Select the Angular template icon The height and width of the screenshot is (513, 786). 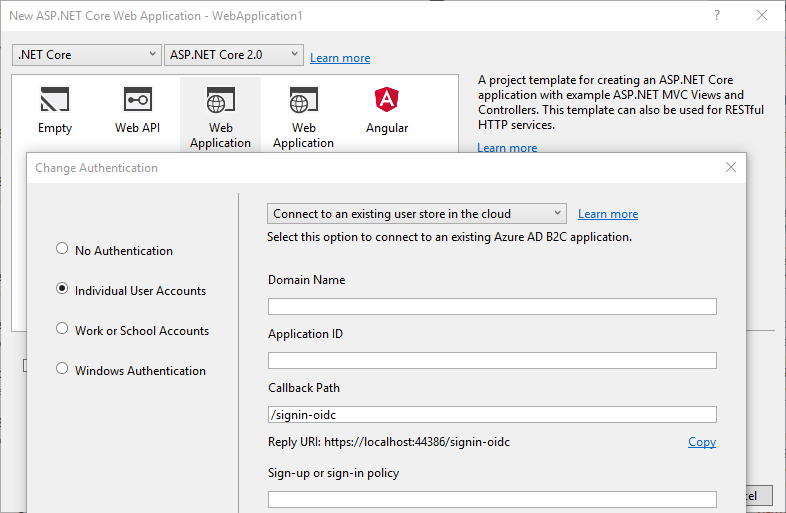click(x=386, y=99)
